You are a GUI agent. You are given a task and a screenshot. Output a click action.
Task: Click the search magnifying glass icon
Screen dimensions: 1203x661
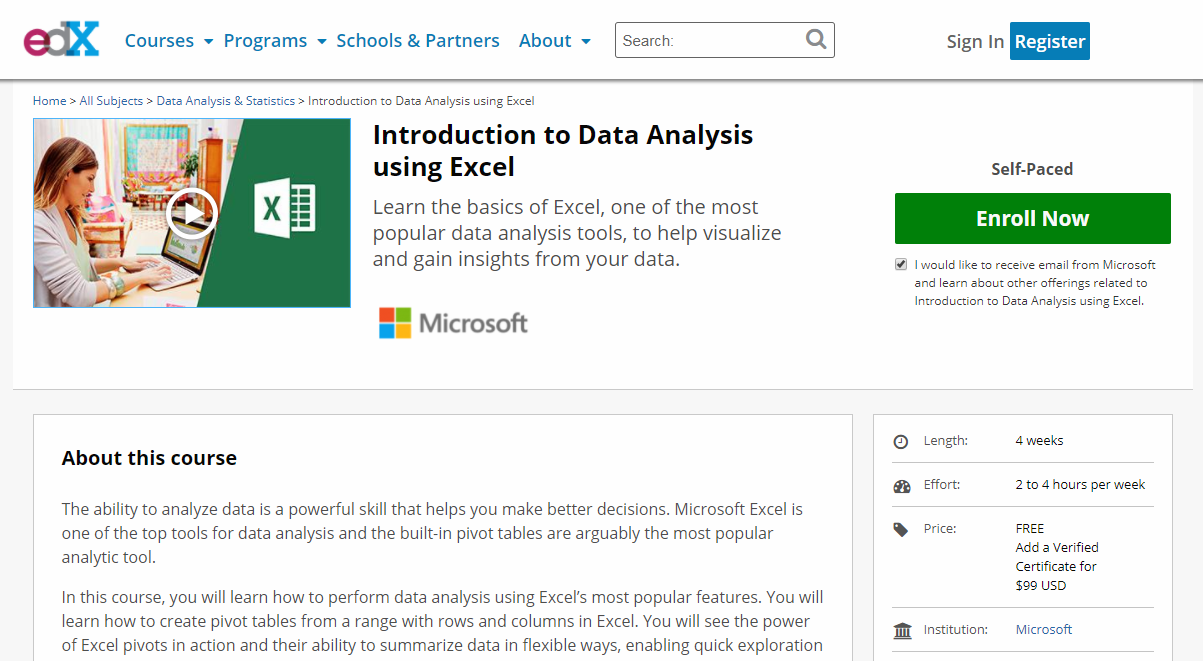[x=815, y=39]
